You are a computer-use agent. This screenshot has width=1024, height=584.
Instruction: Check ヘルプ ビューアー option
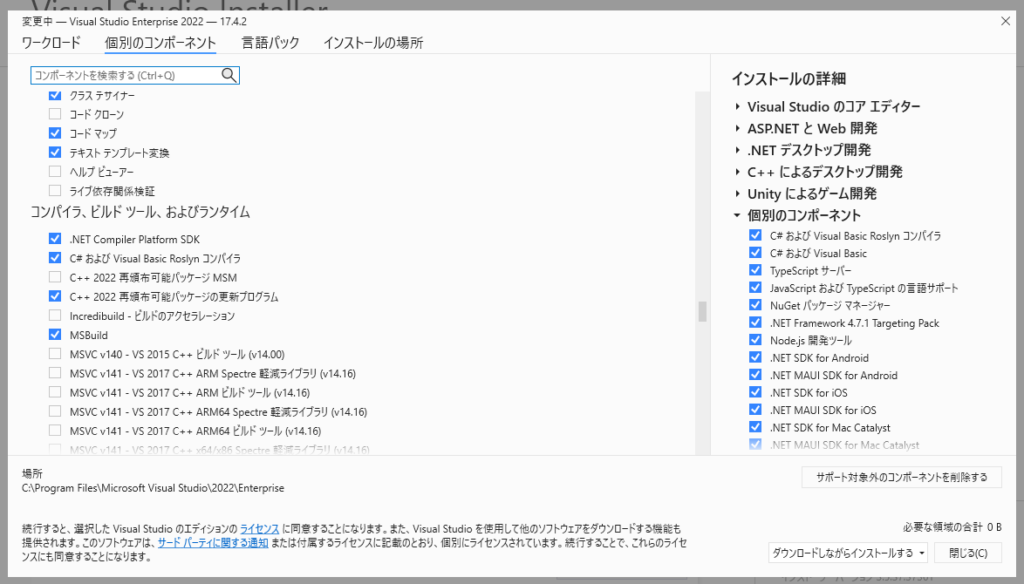[x=55, y=172]
